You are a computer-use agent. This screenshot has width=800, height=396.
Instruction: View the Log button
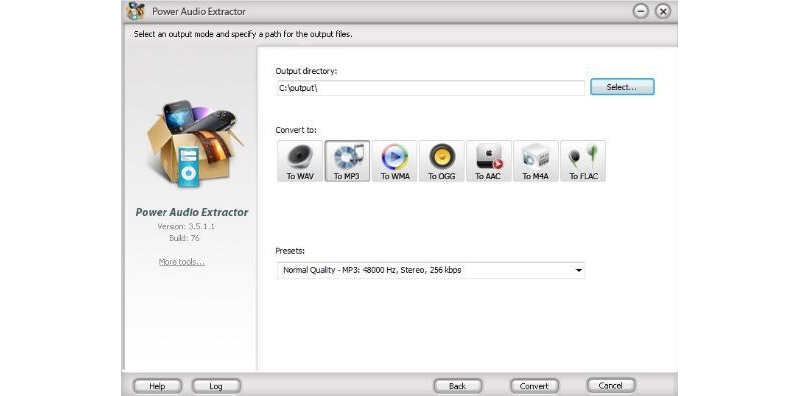click(216, 386)
